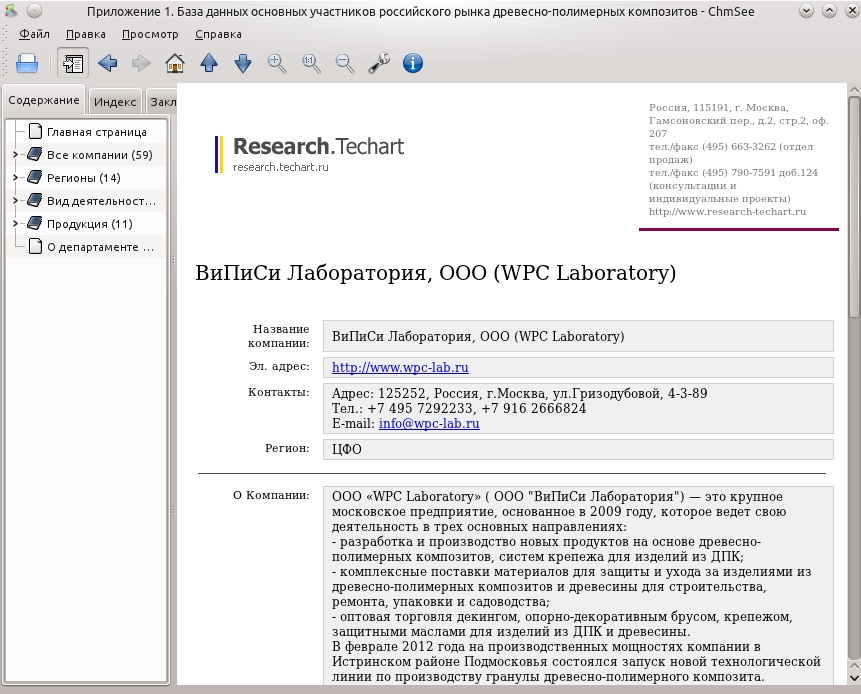Click the book icon next to Все компании
This screenshot has height=694, width=861.
[35, 154]
